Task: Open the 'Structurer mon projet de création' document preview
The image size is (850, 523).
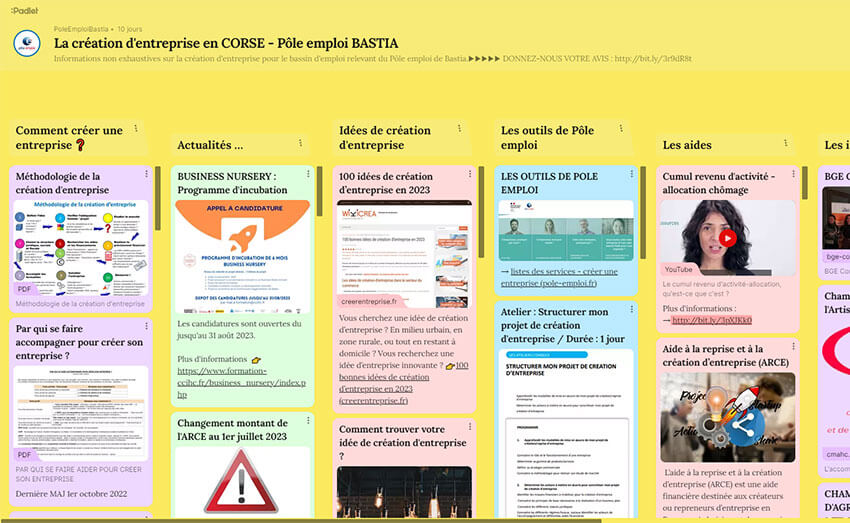Action: (x=566, y=433)
